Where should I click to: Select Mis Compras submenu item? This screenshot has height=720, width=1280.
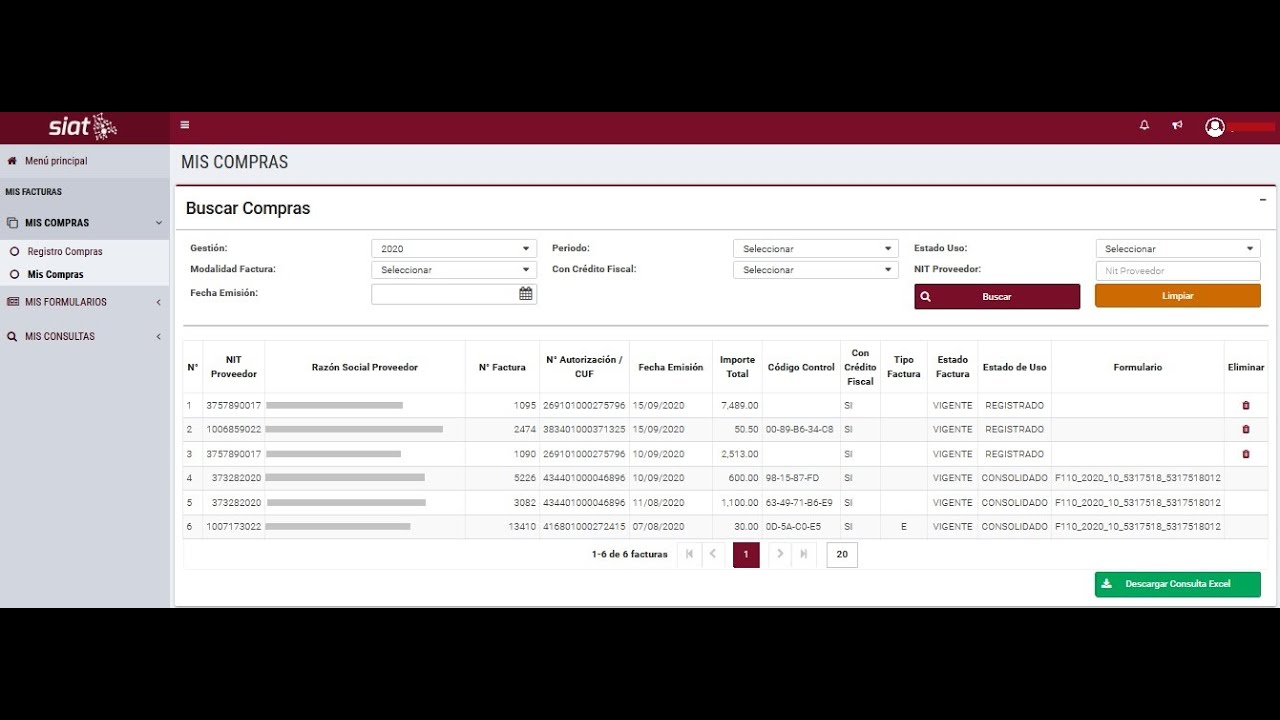coord(55,274)
